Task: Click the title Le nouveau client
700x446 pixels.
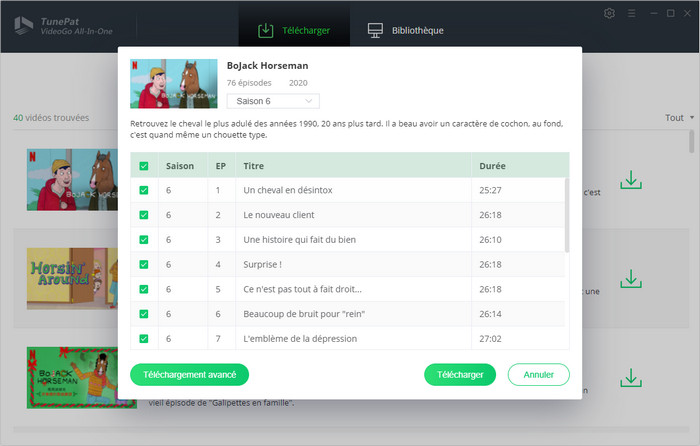Action: click(279, 215)
